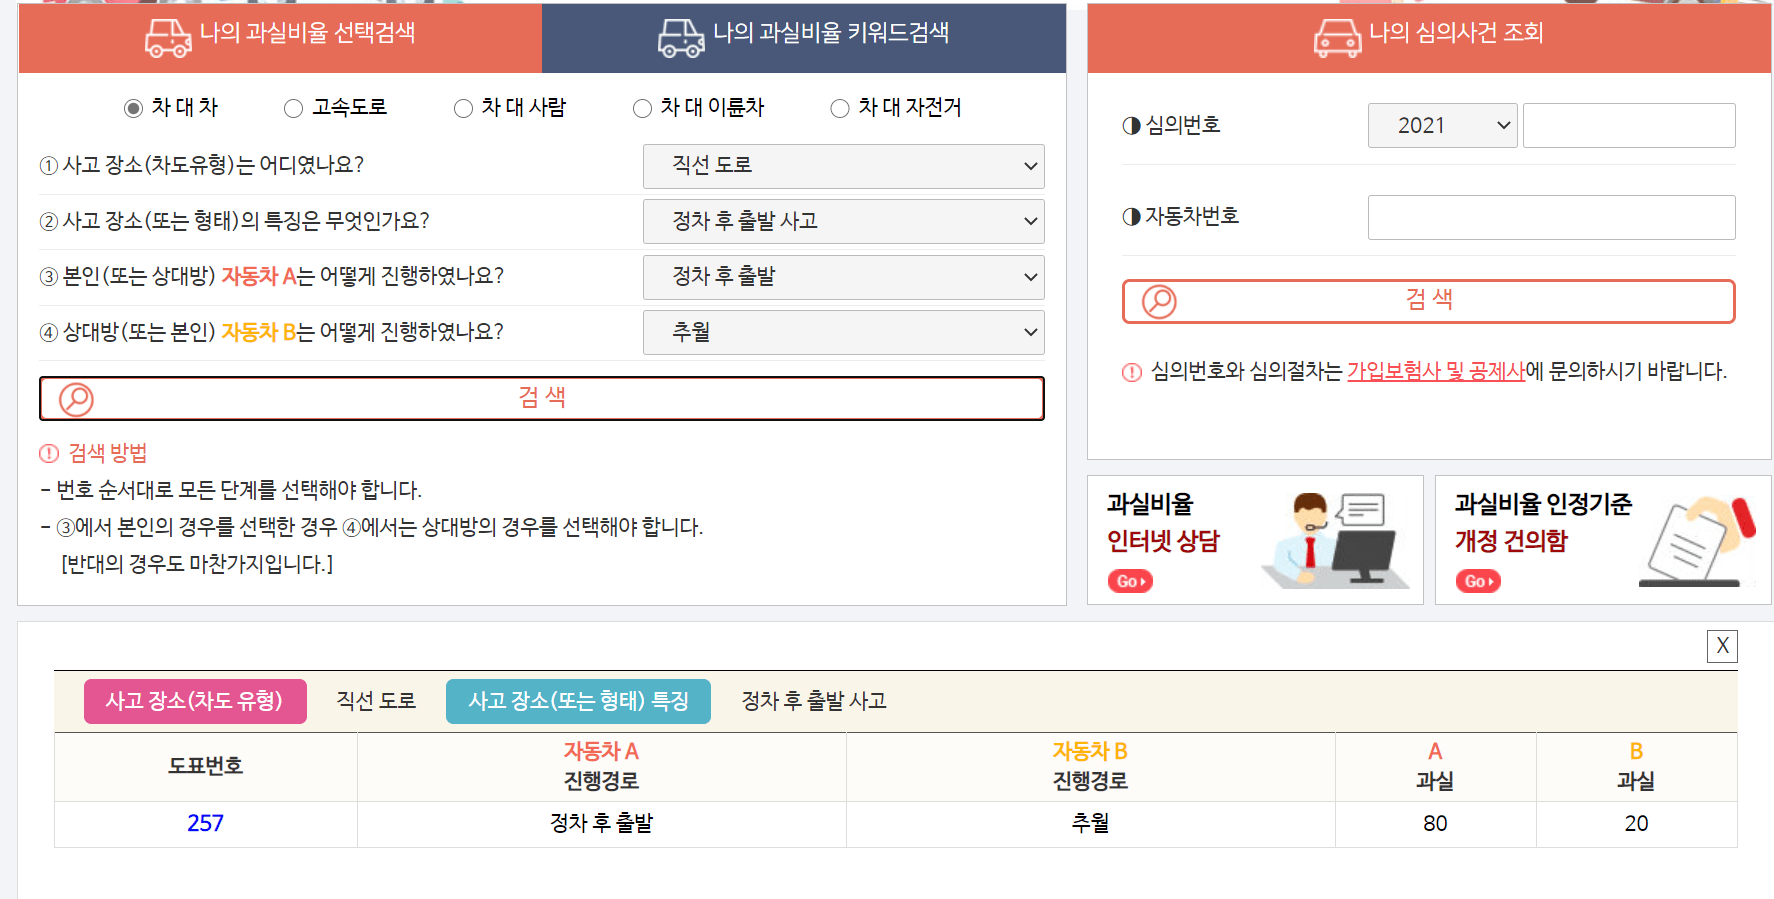Click the car icon in 나의 과실비율 키워드검색 tab
The height and width of the screenshot is (899, 1774).
(681, 38)
